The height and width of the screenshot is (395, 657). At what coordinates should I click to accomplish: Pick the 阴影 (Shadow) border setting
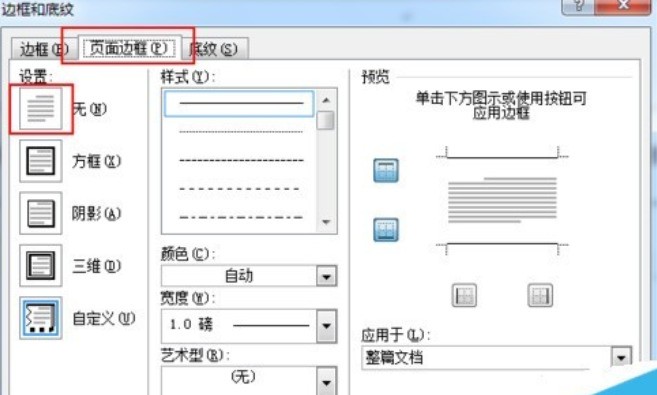coord(41,213)
